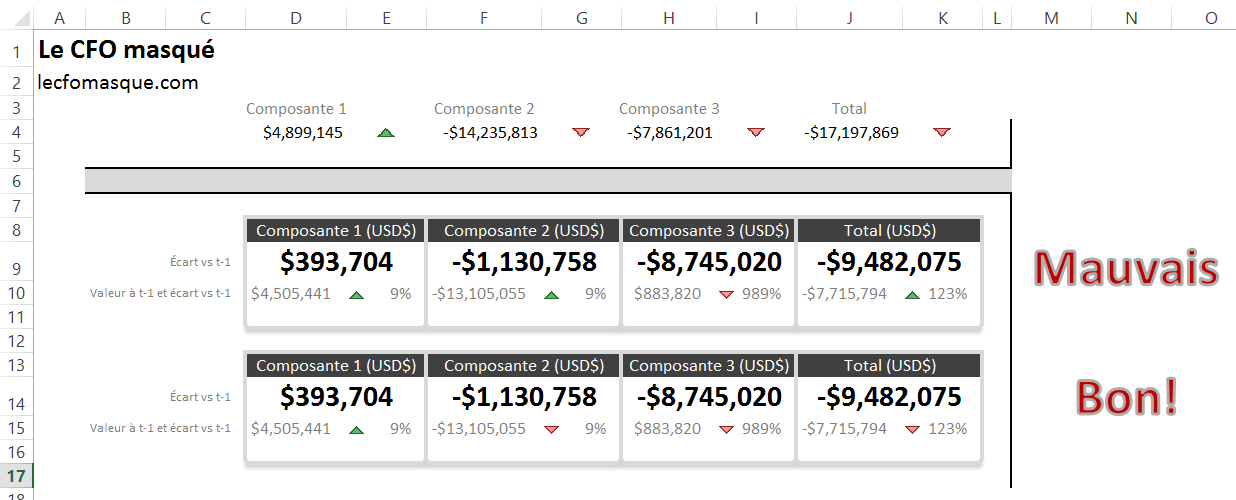Image resolution: width=1236 pixels, height=500 pixels.
Task: Click red down triangle next to -$7,861,201
Action: coord(756,133)
